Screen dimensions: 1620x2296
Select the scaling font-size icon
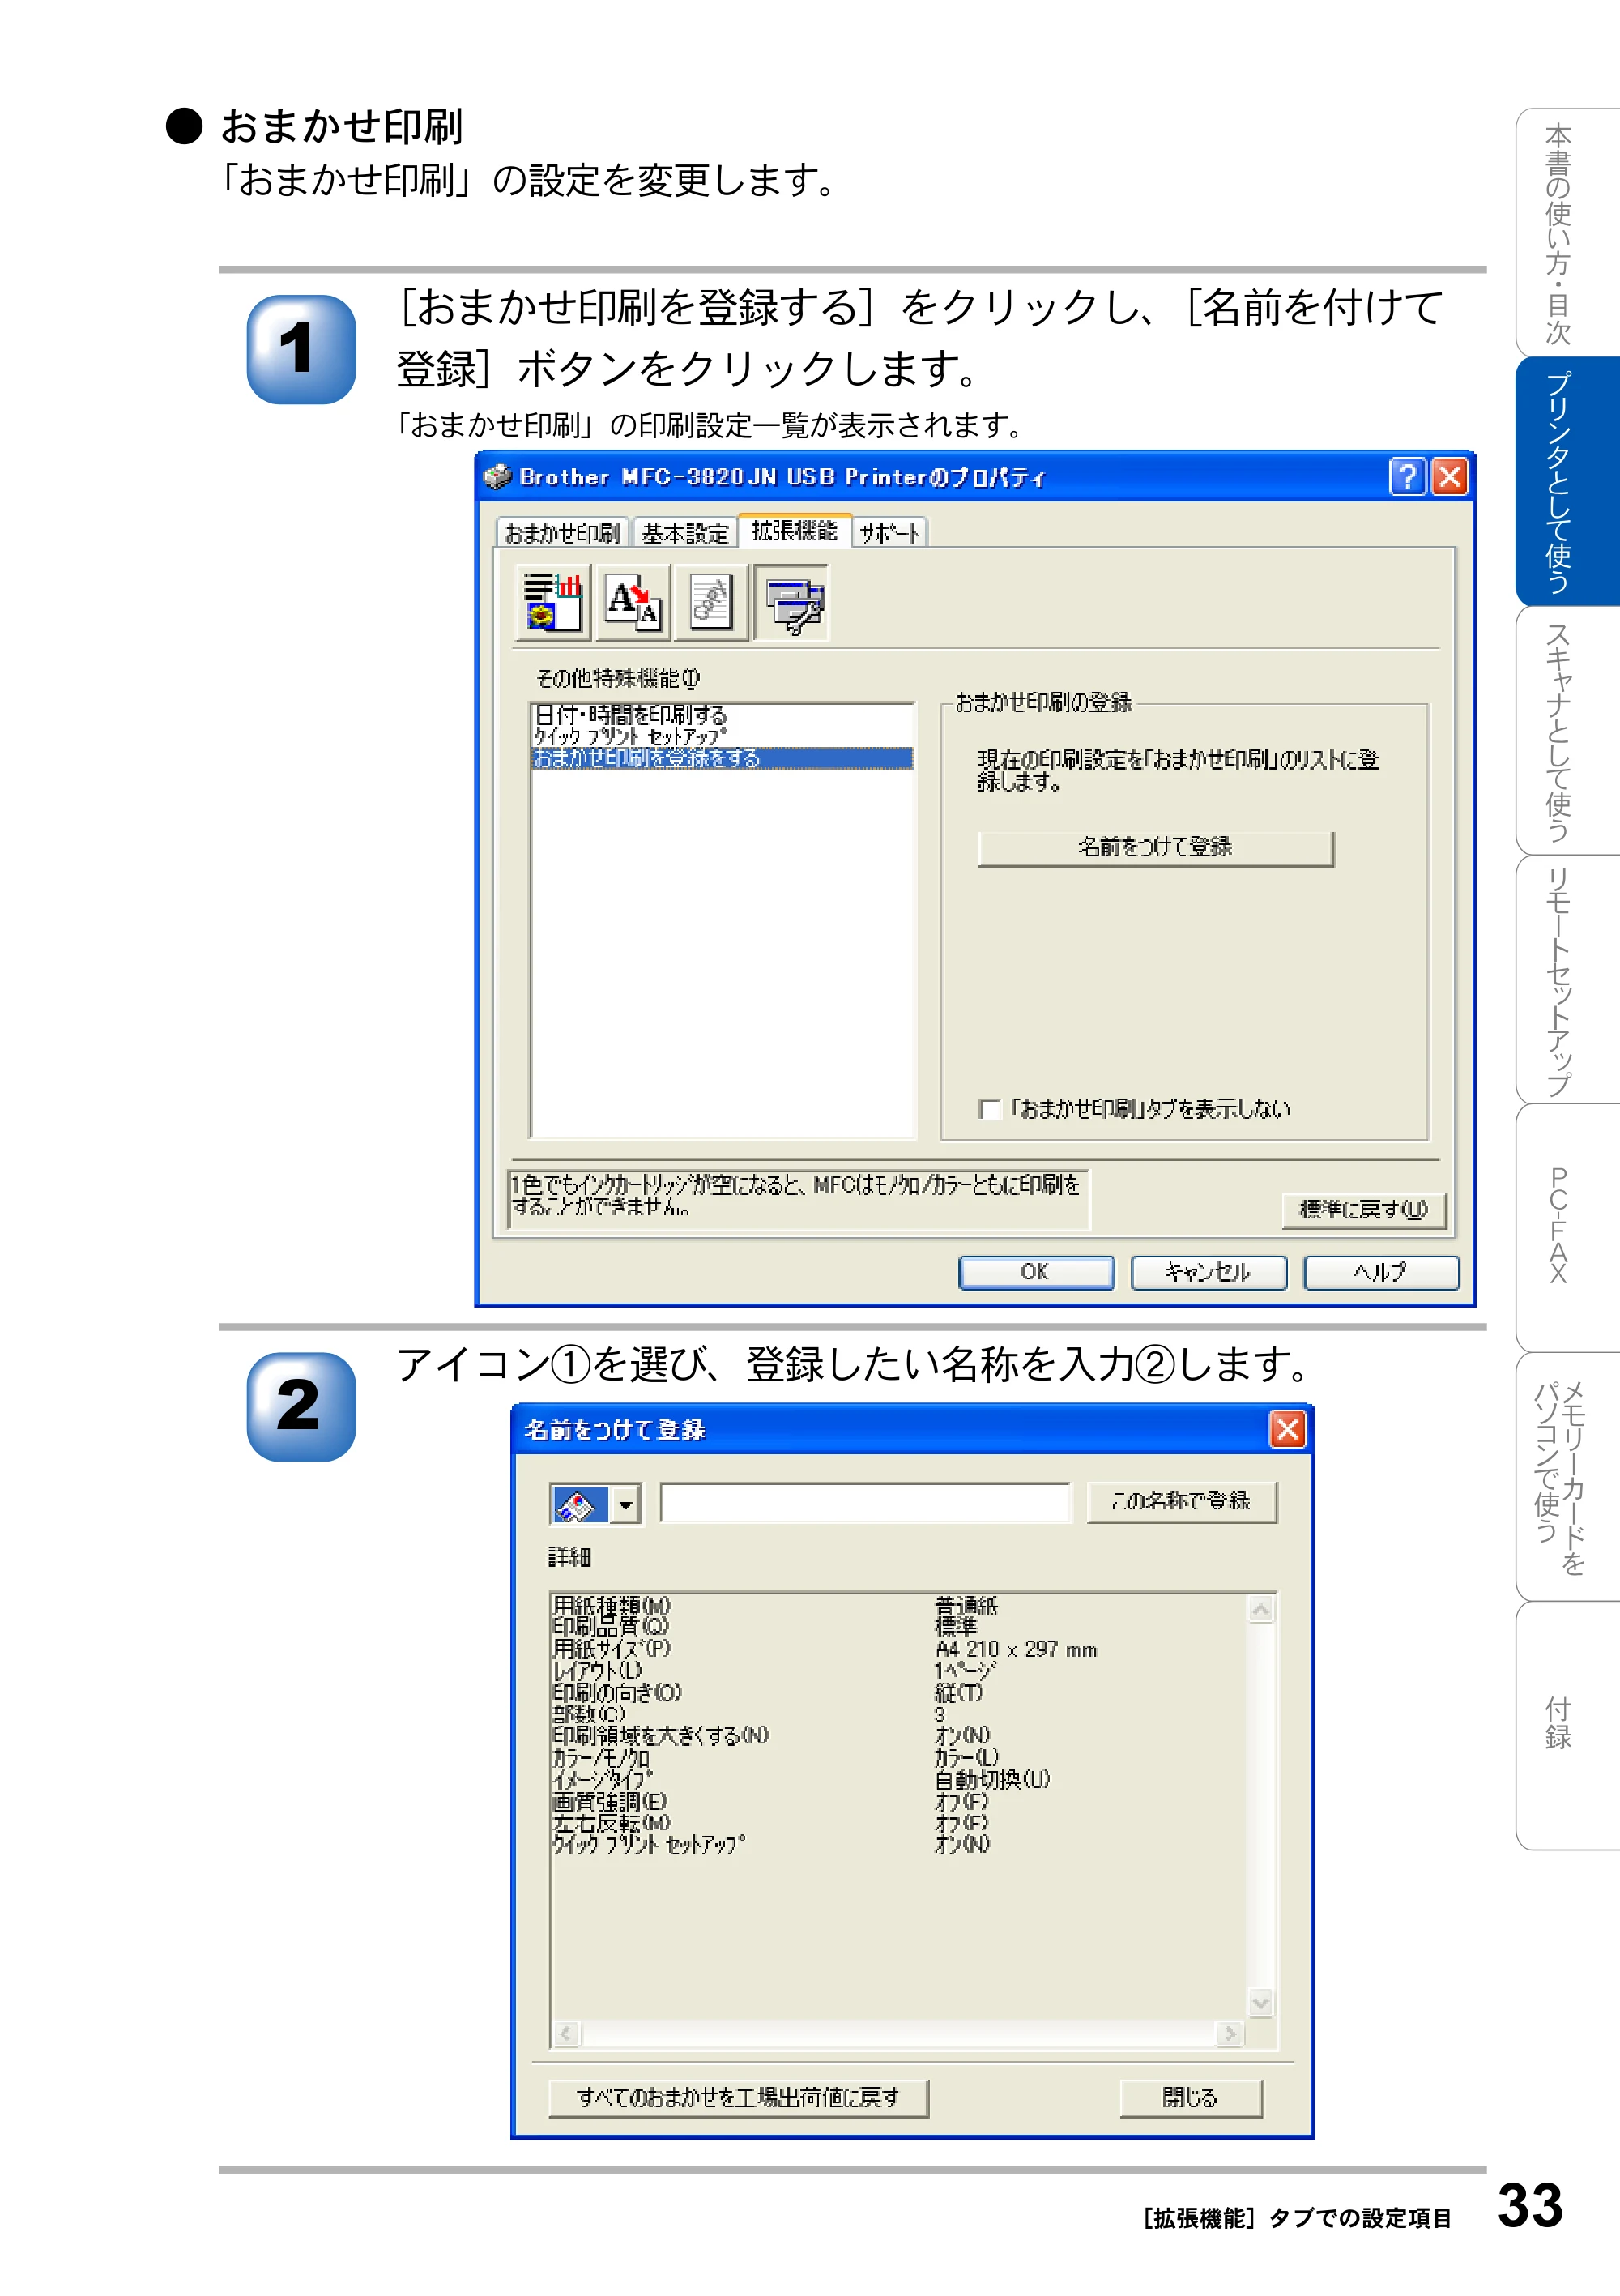pyautogui.click(x=633, y=601)
